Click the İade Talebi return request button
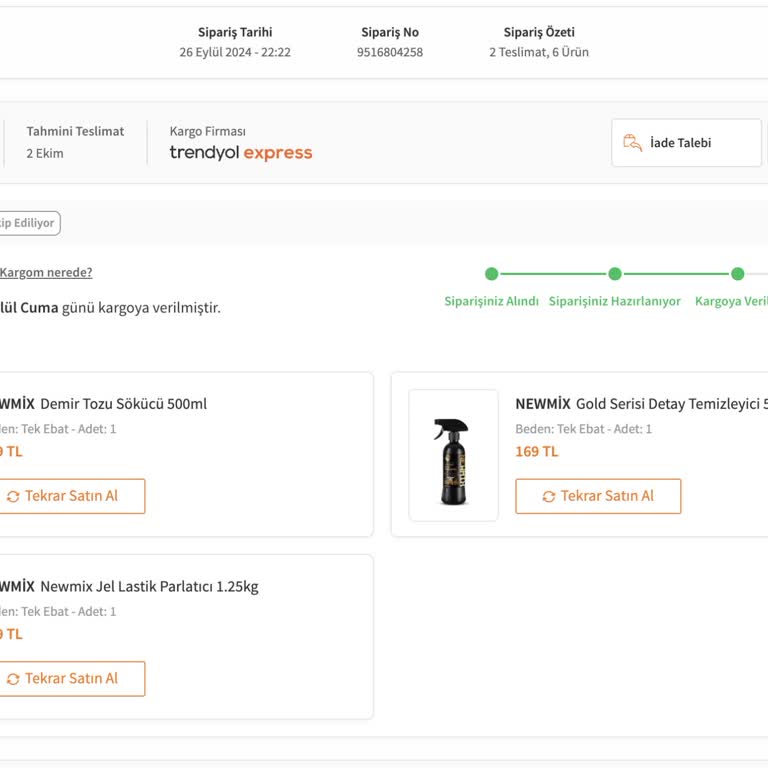768x768 pixels. [686, 143]
